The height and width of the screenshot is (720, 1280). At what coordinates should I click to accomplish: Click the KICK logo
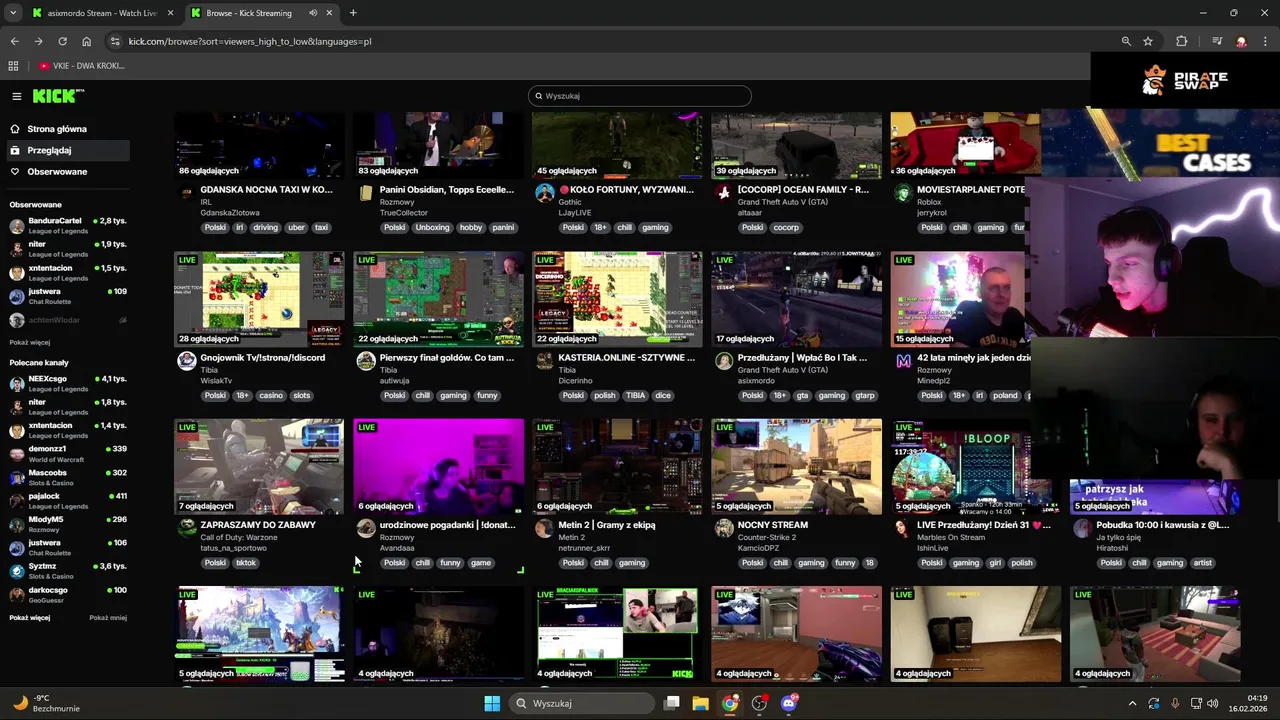pyautogui.click(x=58, y=96)
